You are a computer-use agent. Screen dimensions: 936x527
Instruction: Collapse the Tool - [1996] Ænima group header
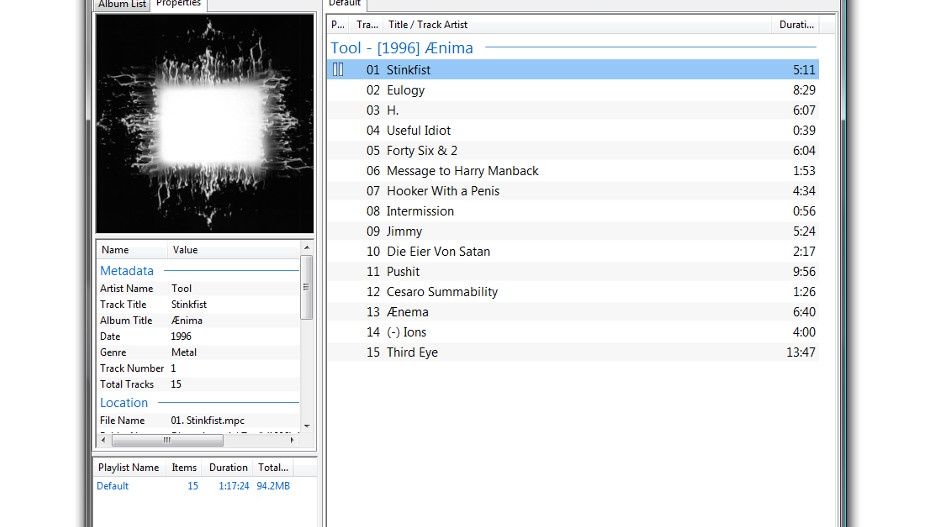coord(402,48)
